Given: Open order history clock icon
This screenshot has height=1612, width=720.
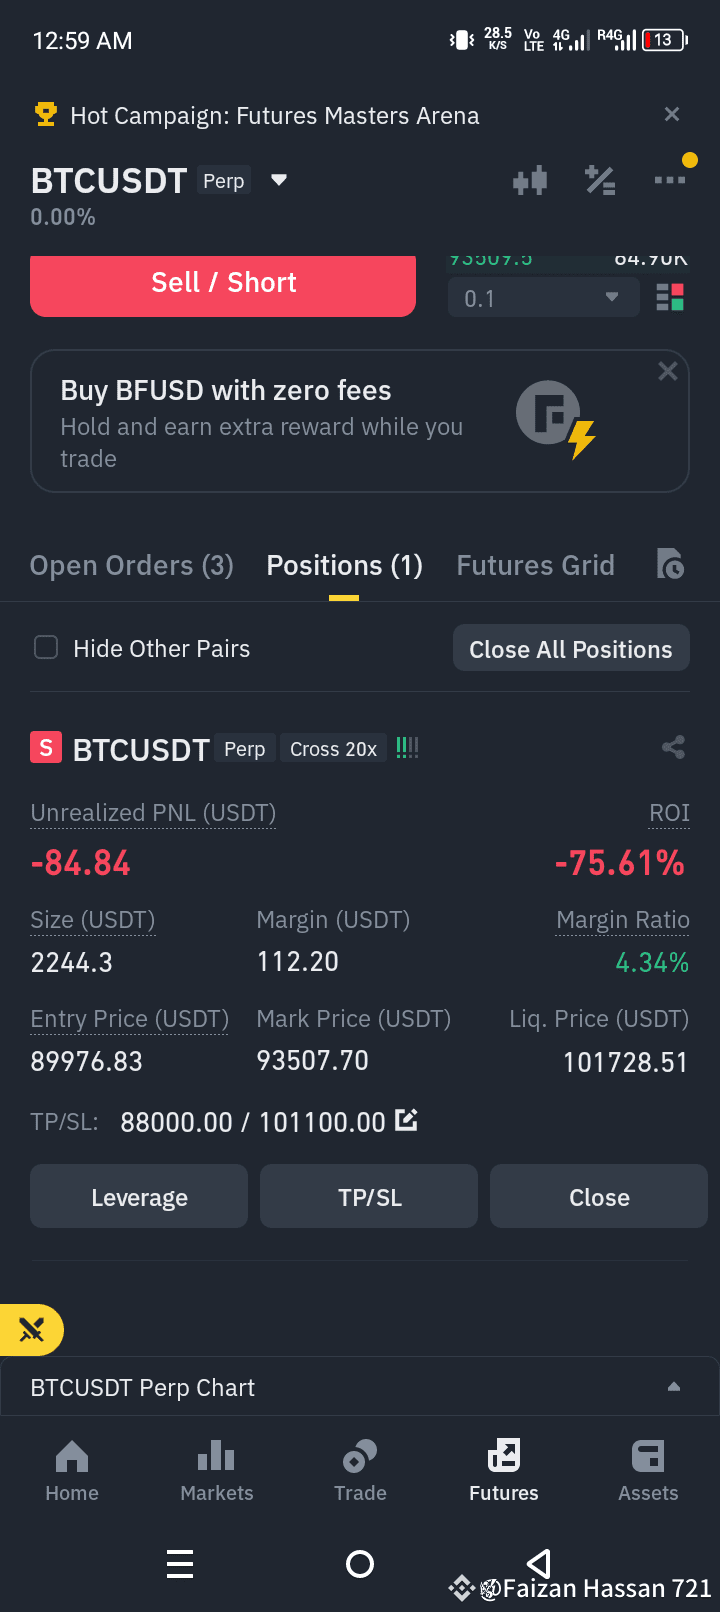Looking at the screenshot, I should [x=670, y=565].
